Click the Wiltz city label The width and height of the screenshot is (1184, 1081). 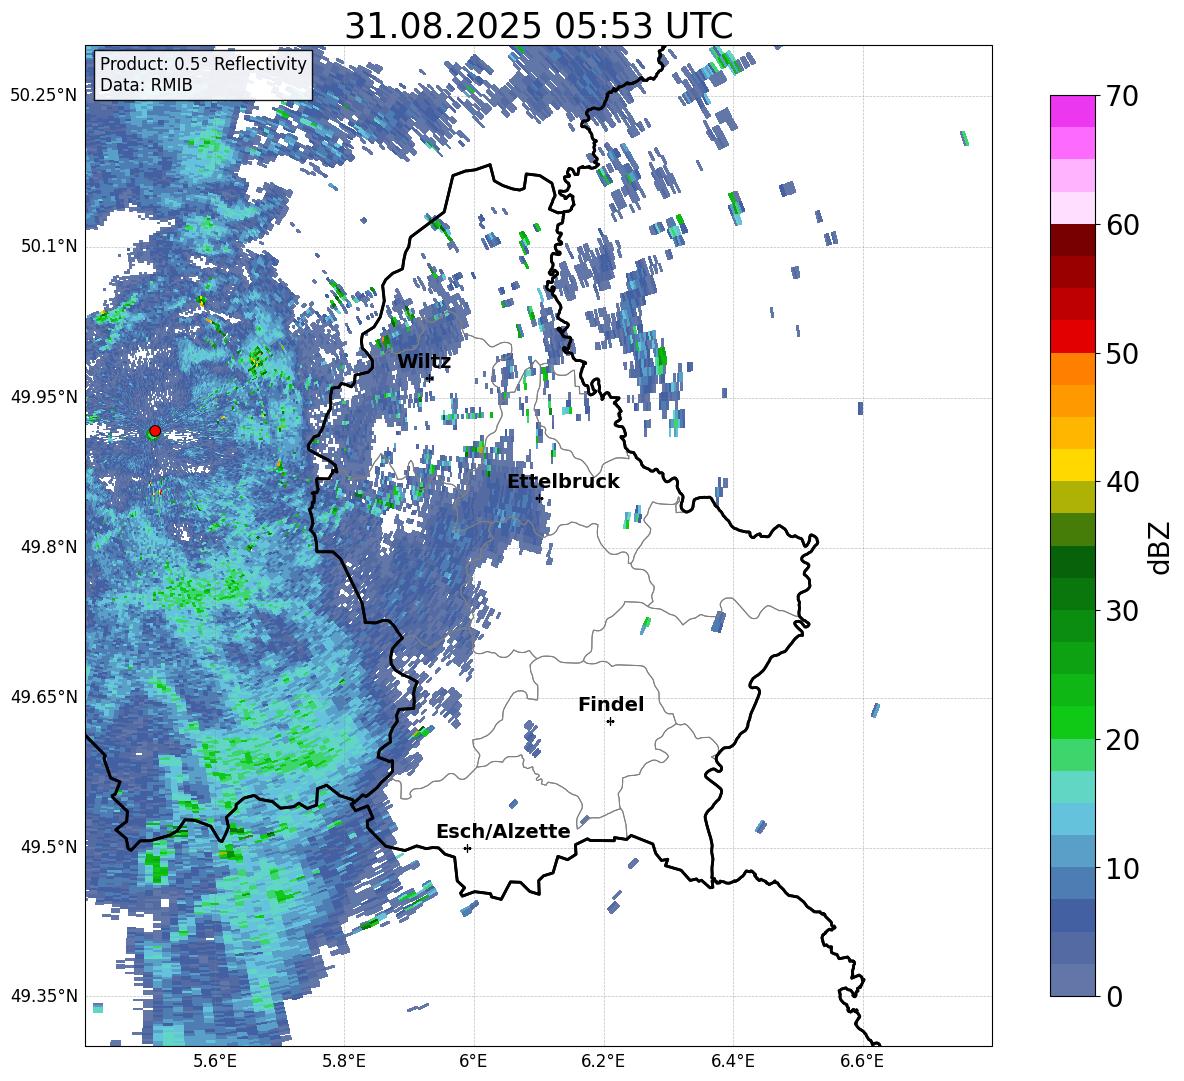(424, 362)
